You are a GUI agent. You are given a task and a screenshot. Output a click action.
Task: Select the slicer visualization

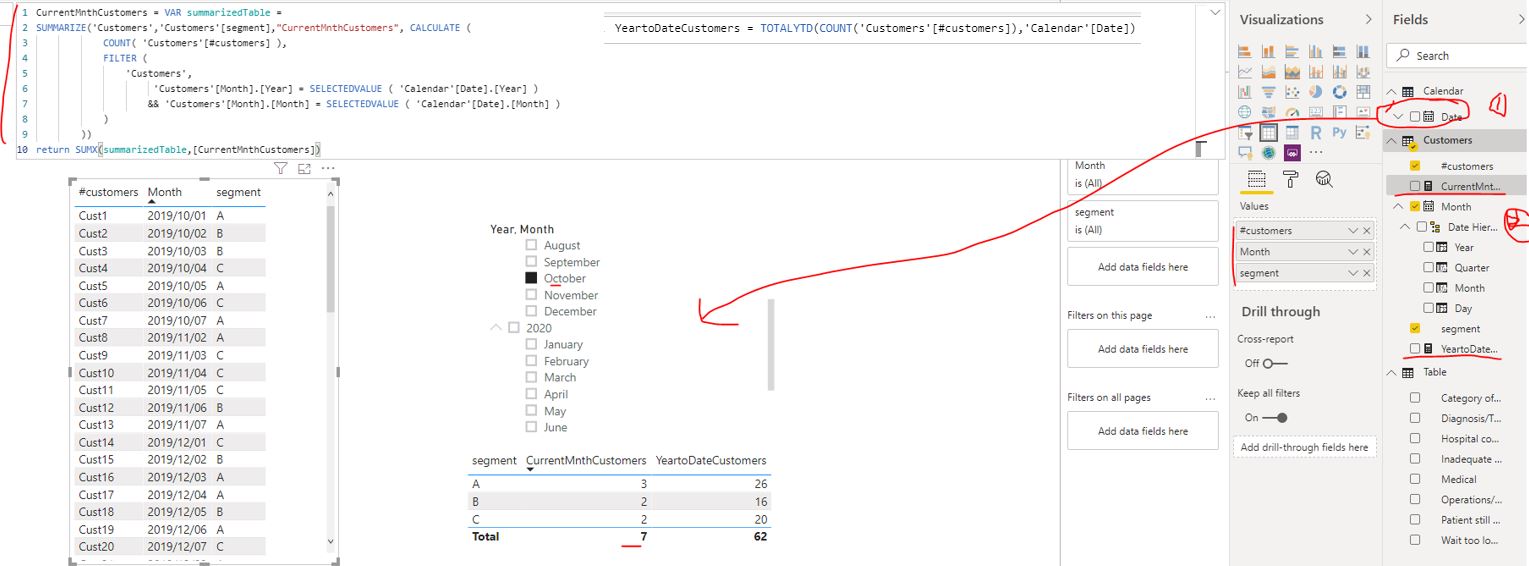coord(1245,132)
